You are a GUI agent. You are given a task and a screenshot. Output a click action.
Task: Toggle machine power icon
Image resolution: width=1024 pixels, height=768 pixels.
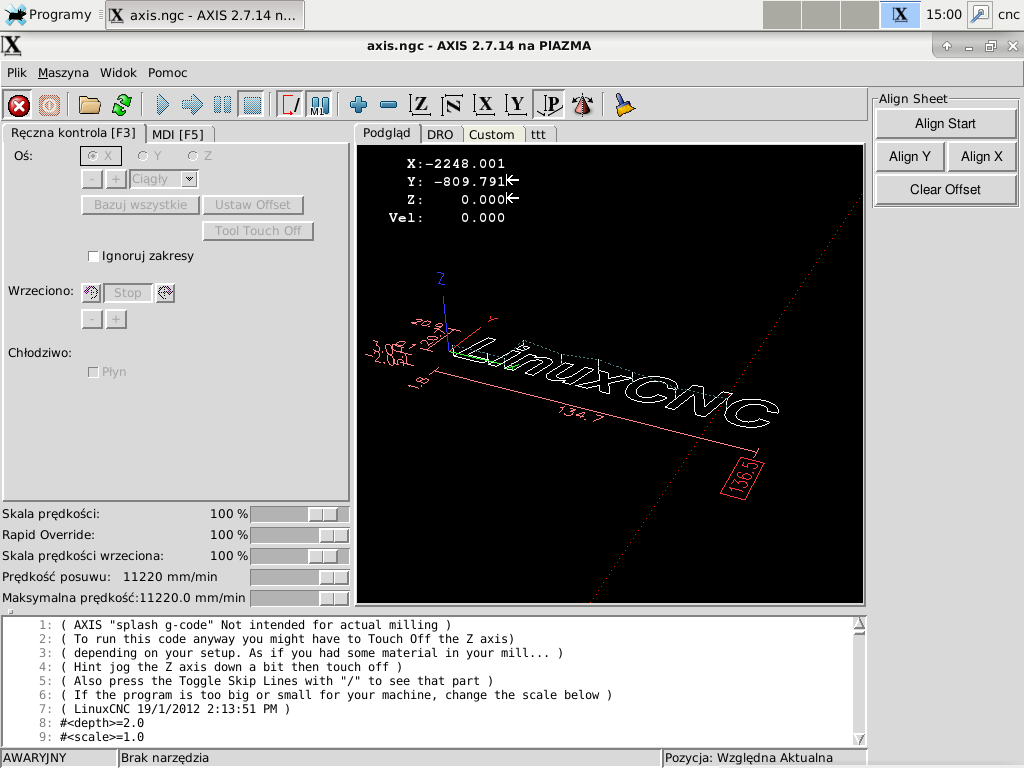pyautogui.click(x=49, y=104)
